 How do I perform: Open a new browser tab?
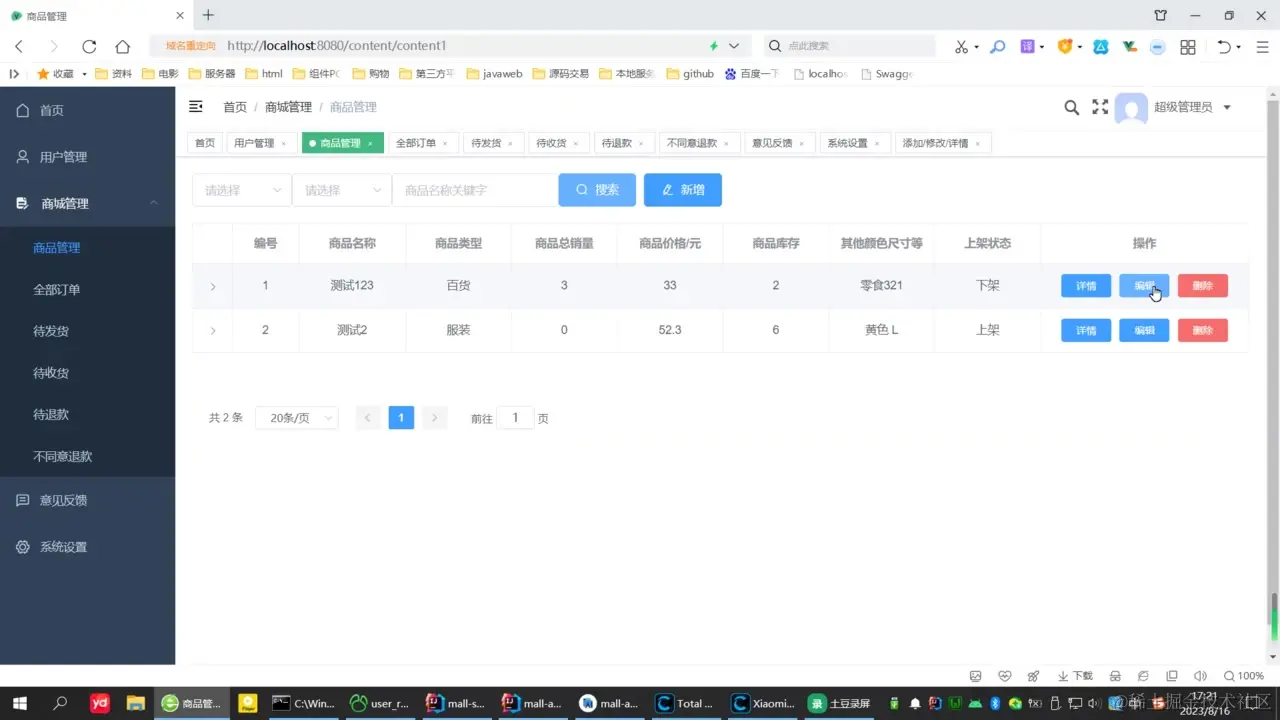[x=208, y=15]
